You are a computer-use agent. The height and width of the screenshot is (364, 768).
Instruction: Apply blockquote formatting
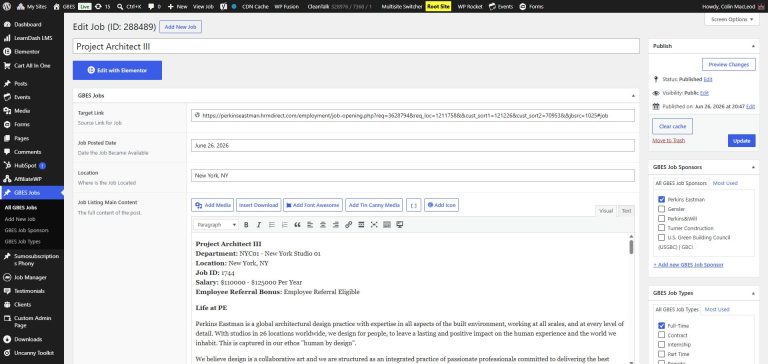click(297, 225)
